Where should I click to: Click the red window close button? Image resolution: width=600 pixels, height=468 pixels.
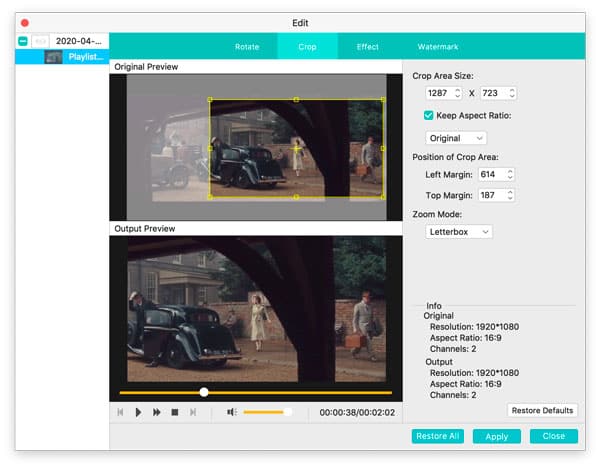click(x=25, y=23)
